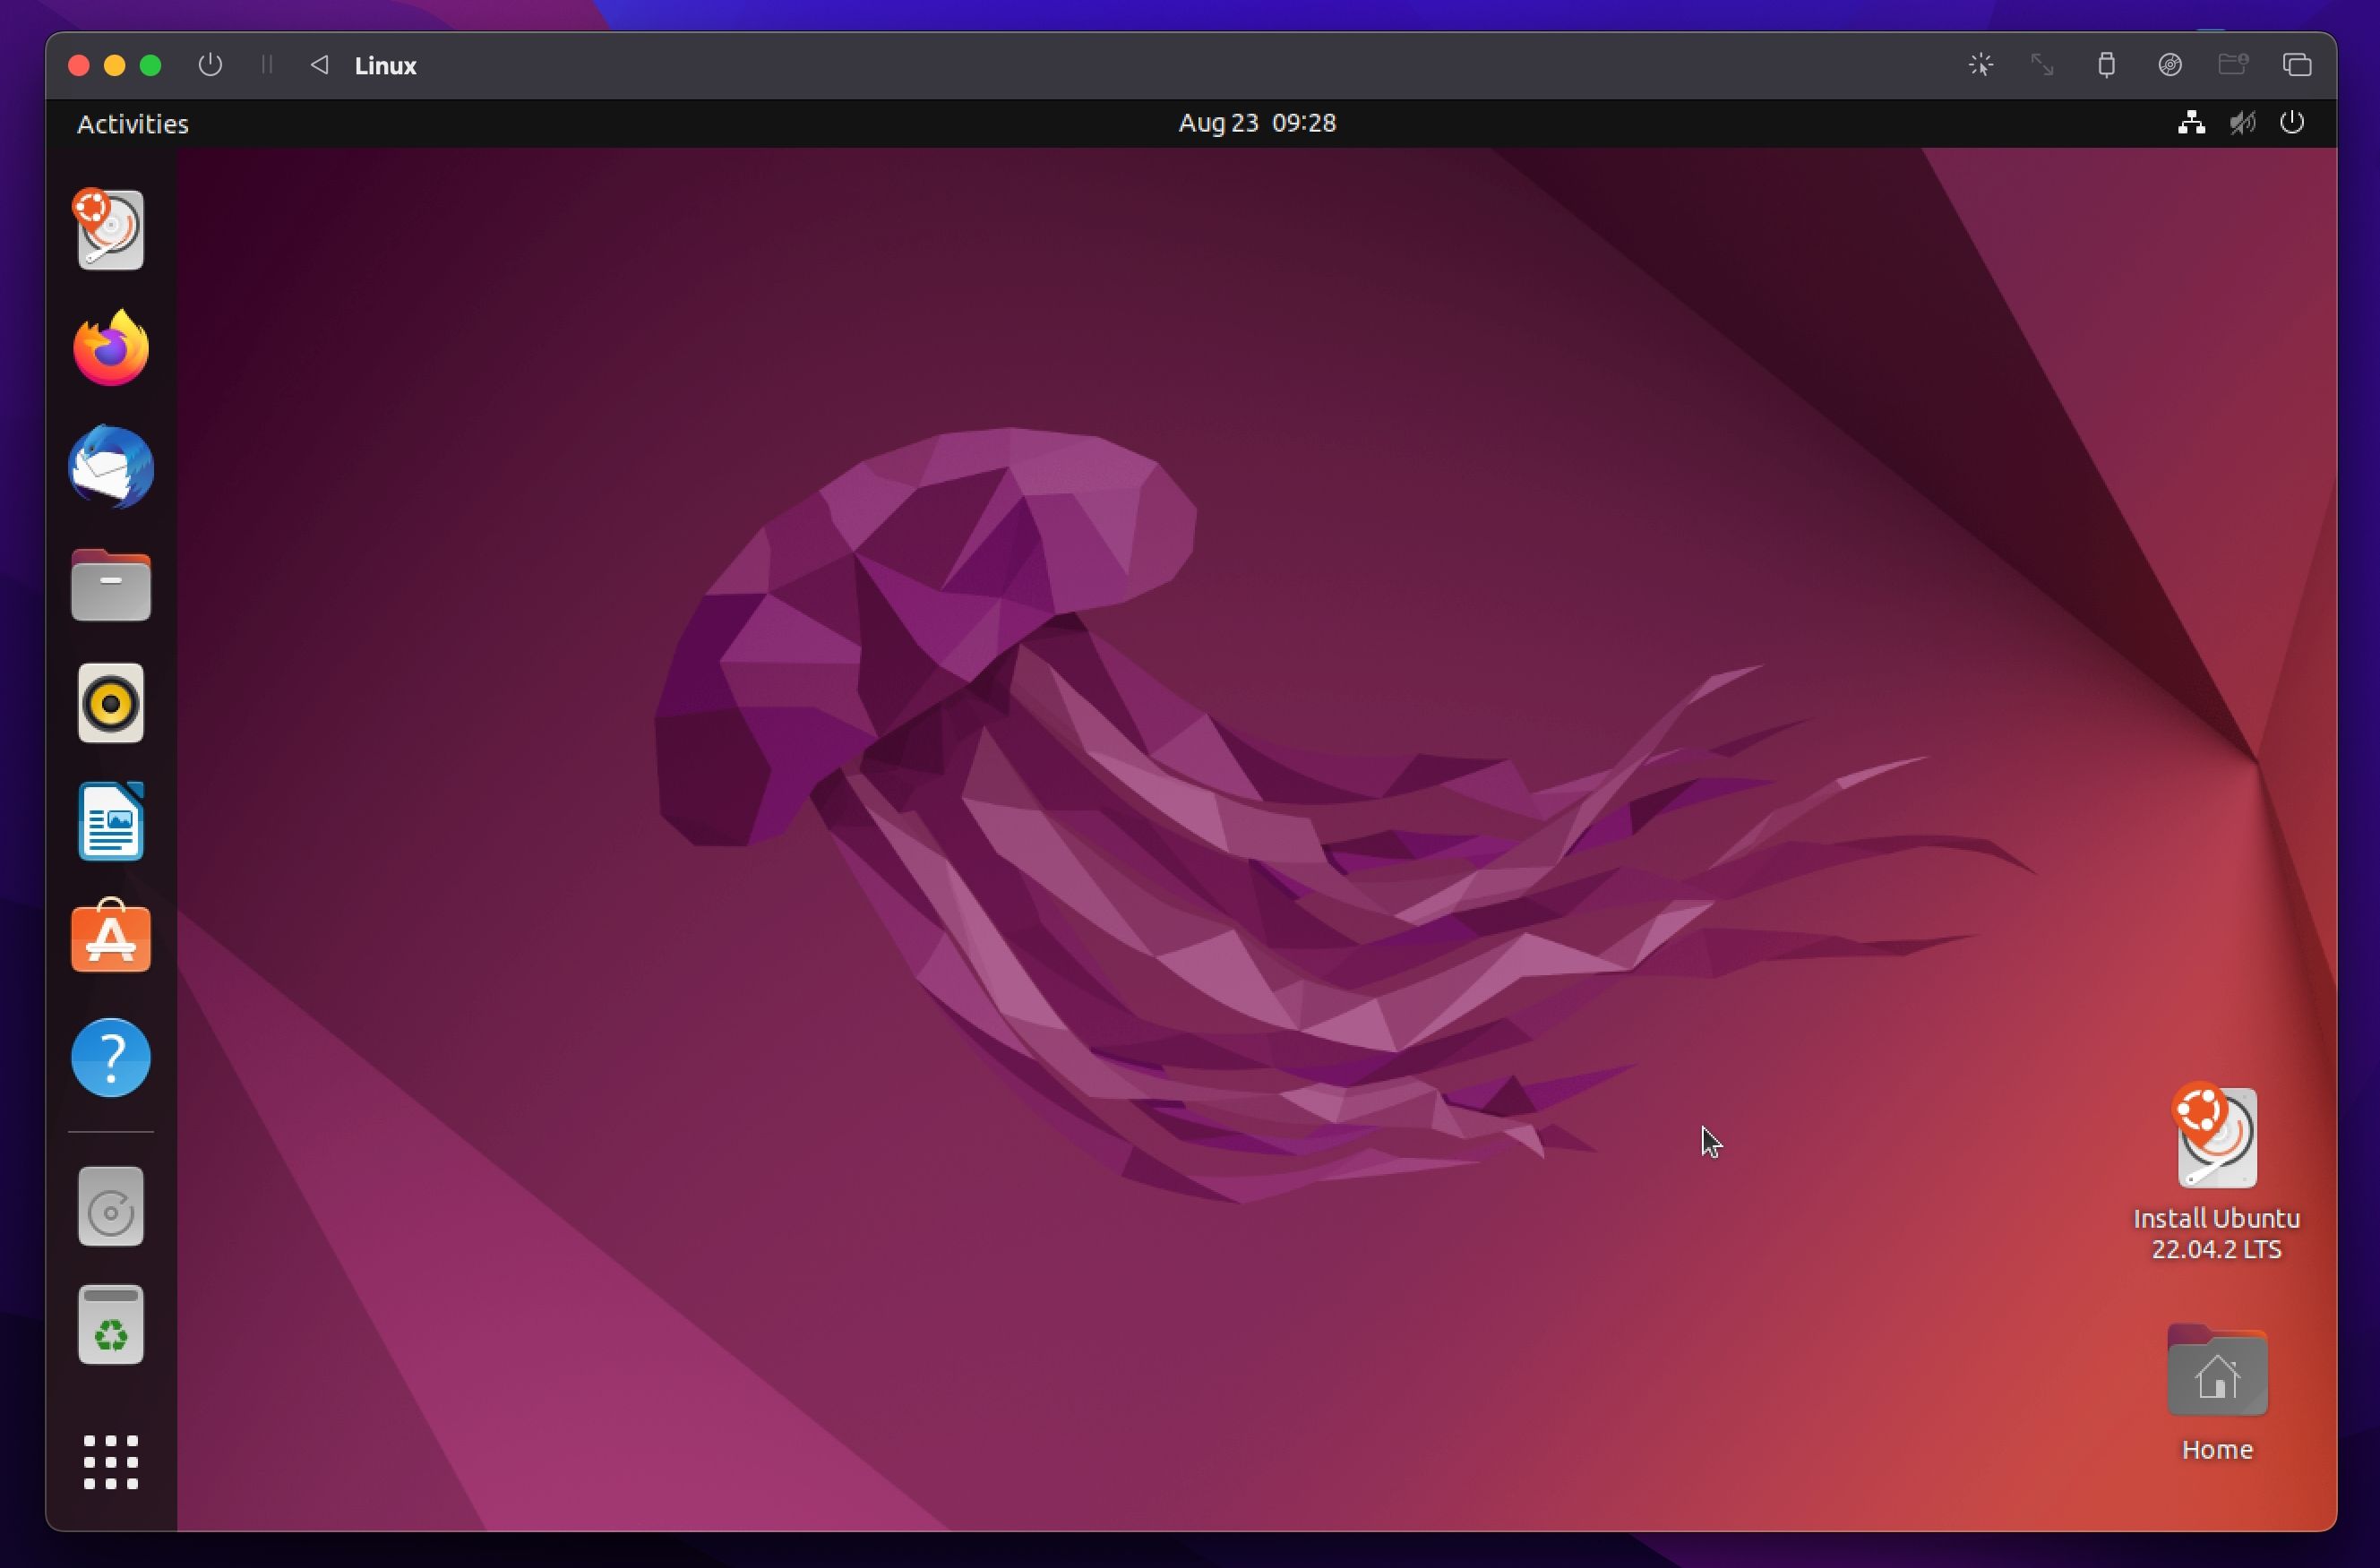Open the Files file manager

tap(110, 585)
